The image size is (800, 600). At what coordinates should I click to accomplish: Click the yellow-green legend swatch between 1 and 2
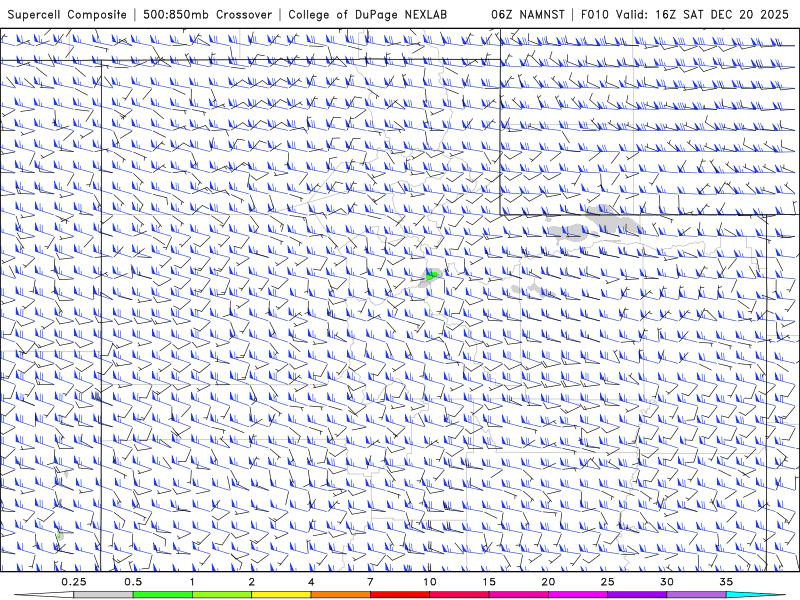point(222,595)
